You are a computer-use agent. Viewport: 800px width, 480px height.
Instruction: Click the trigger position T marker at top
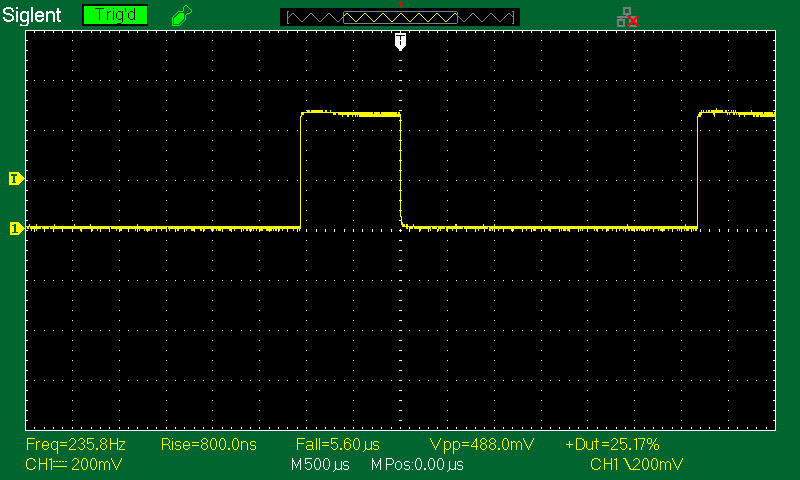(400, 40)
